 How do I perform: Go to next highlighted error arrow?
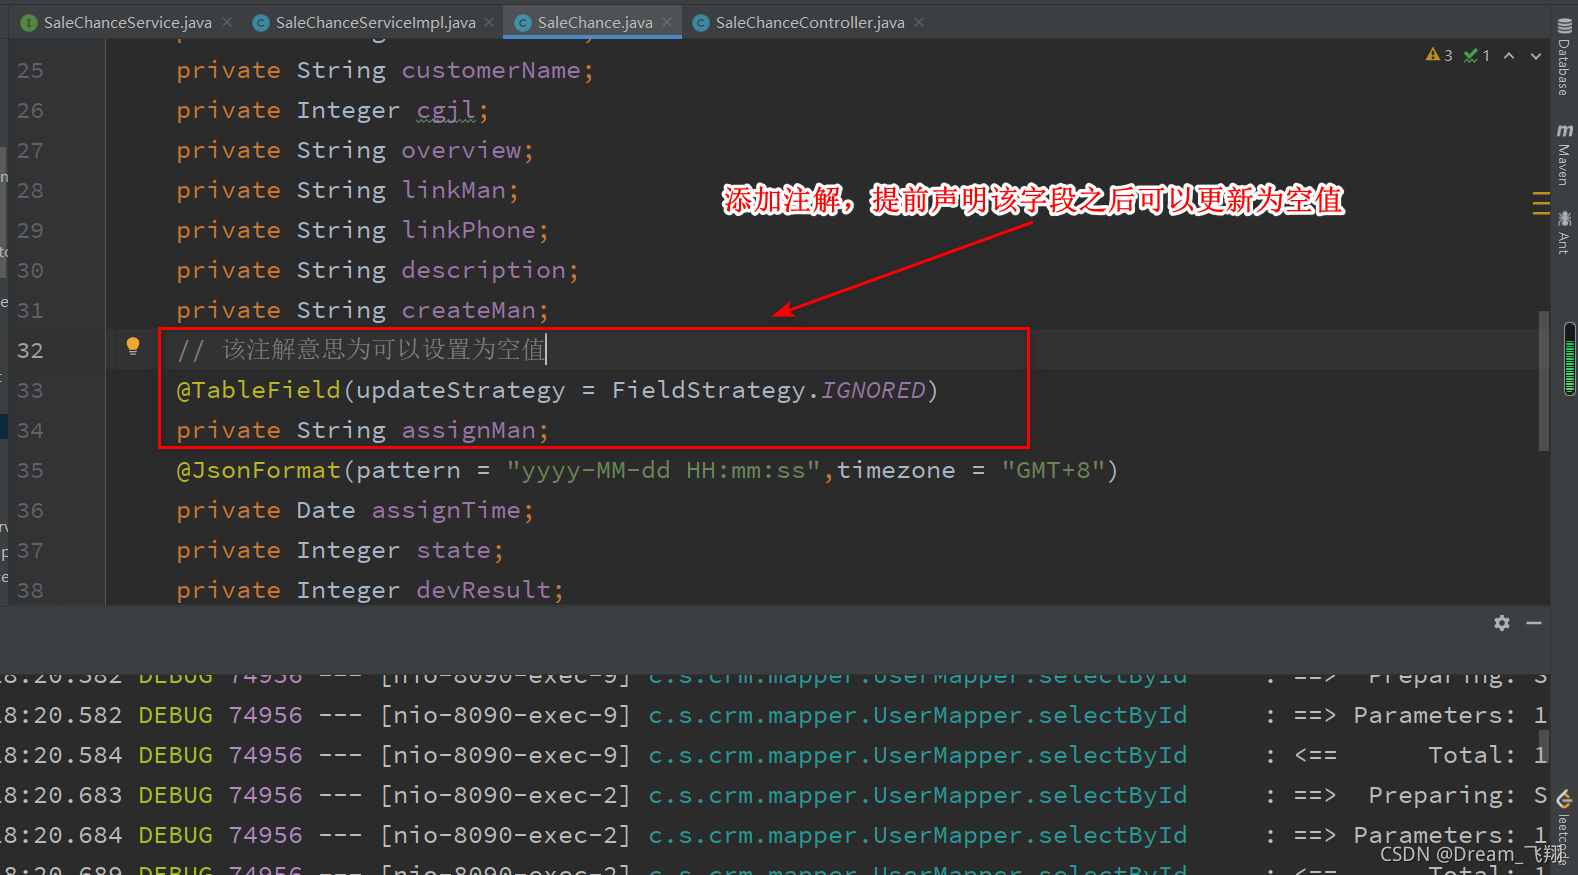[x=1536, y=56]
